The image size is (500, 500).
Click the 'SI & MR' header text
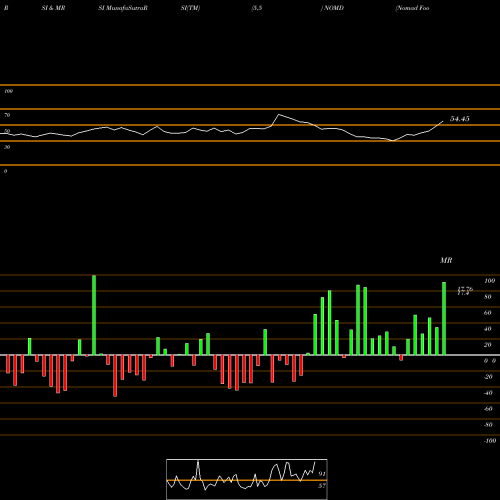click(x=53, y=8)
